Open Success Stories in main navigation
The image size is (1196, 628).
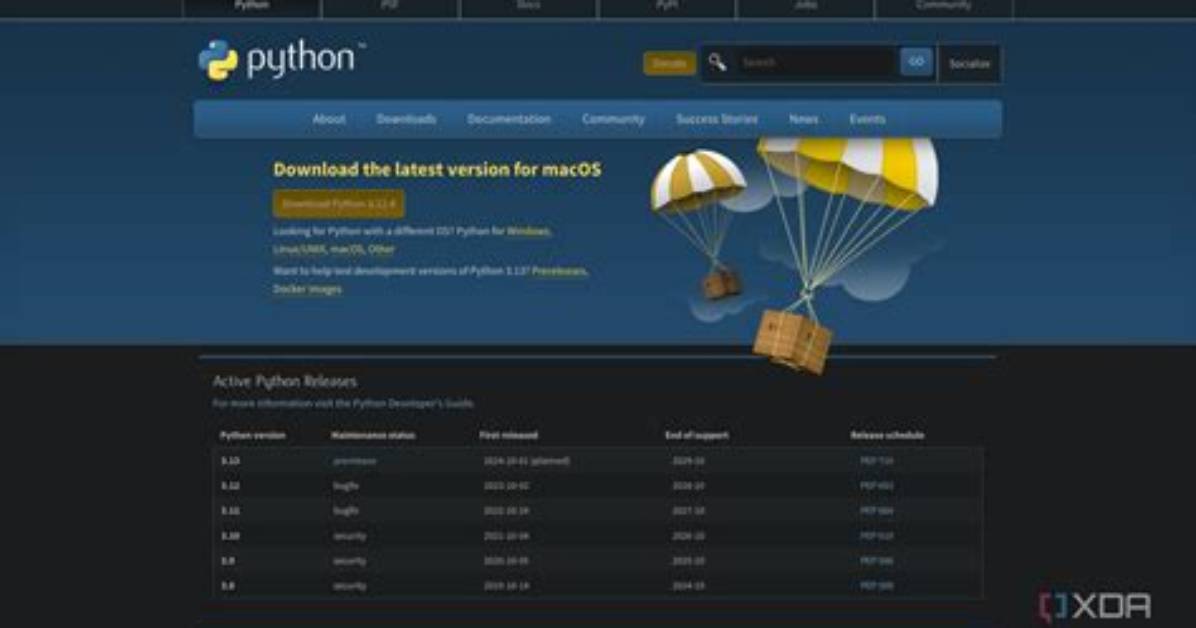click(x=717, y=119)
